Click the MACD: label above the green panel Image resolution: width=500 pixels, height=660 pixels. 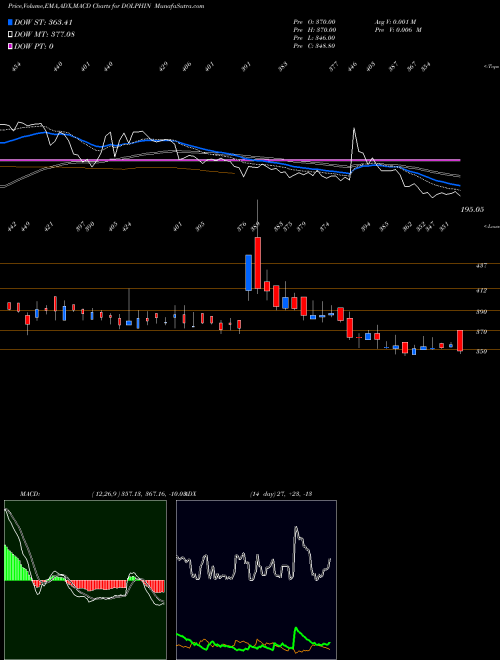[x=29, y=494]
